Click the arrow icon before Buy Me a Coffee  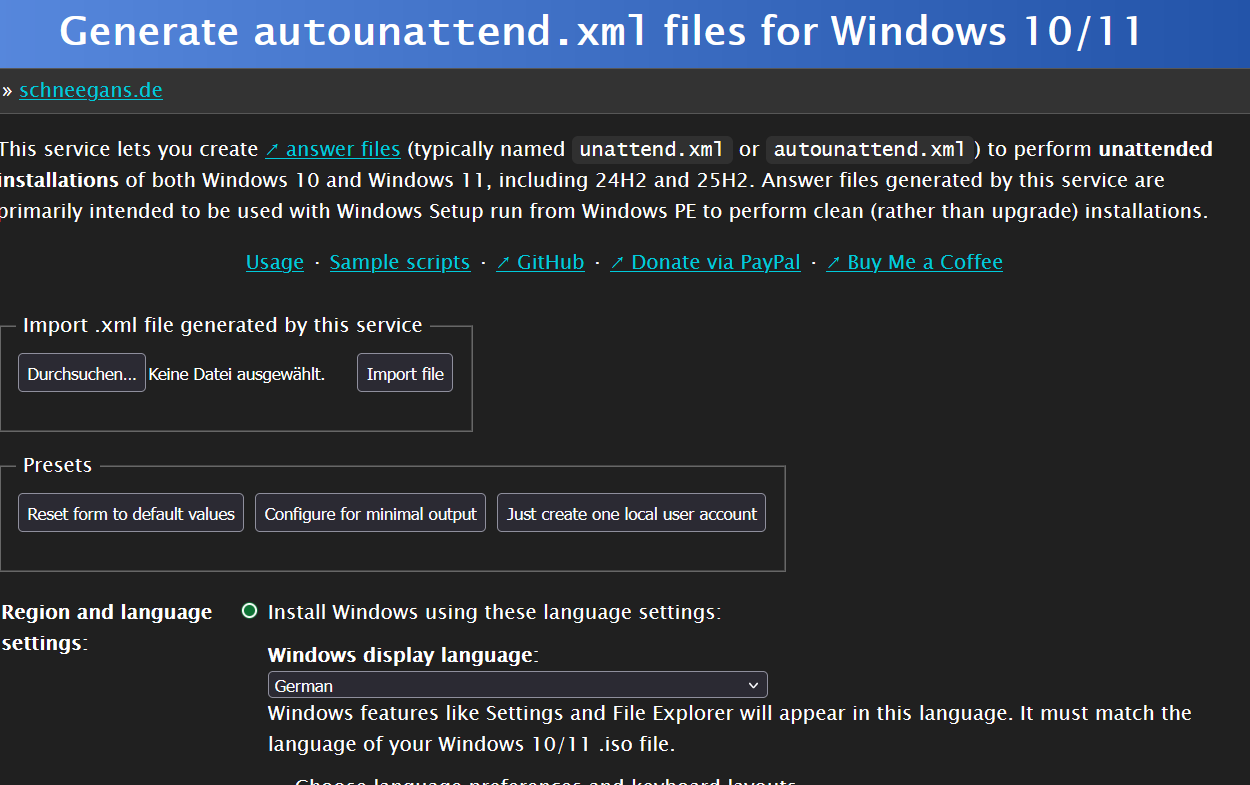(834, 263)
